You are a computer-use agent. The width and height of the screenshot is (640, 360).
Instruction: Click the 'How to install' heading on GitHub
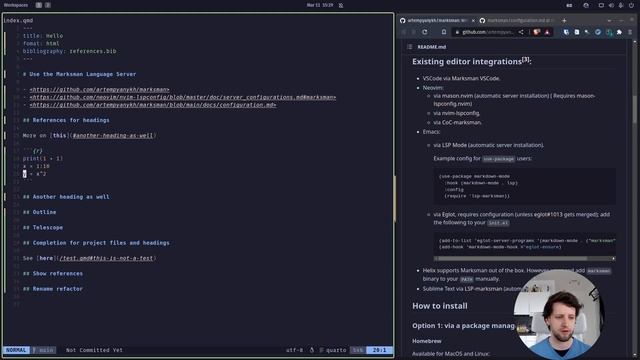pos(440,306)
